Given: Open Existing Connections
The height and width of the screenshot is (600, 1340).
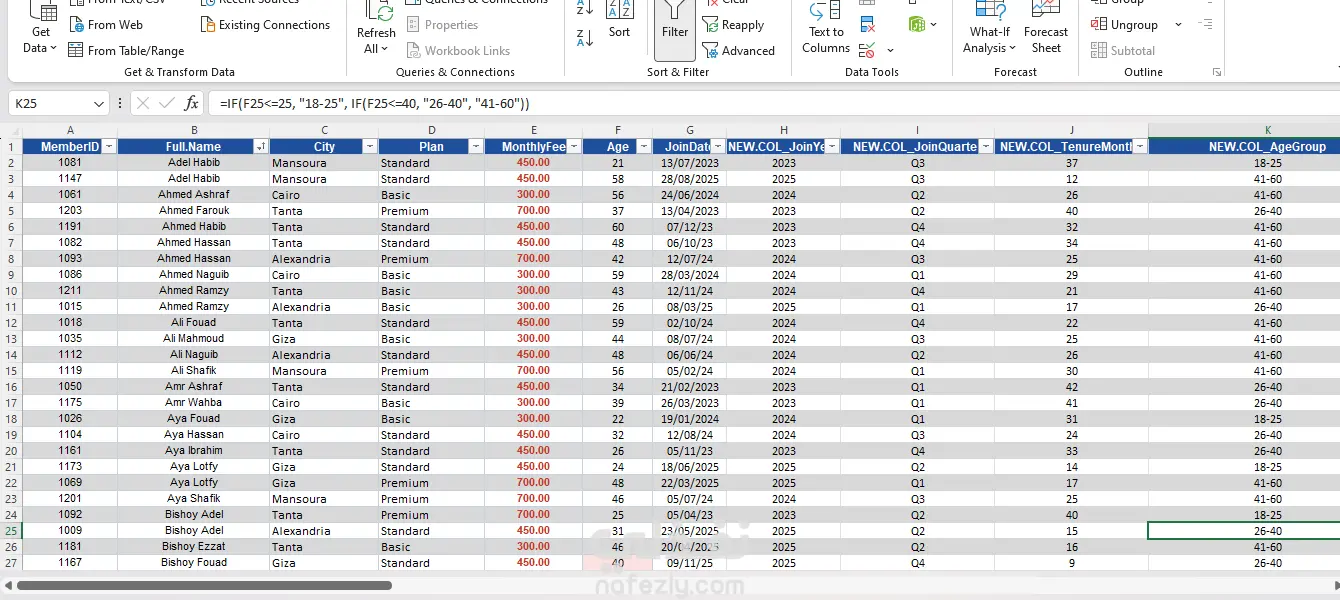Looking at the screenshot, I should (264, 25).
